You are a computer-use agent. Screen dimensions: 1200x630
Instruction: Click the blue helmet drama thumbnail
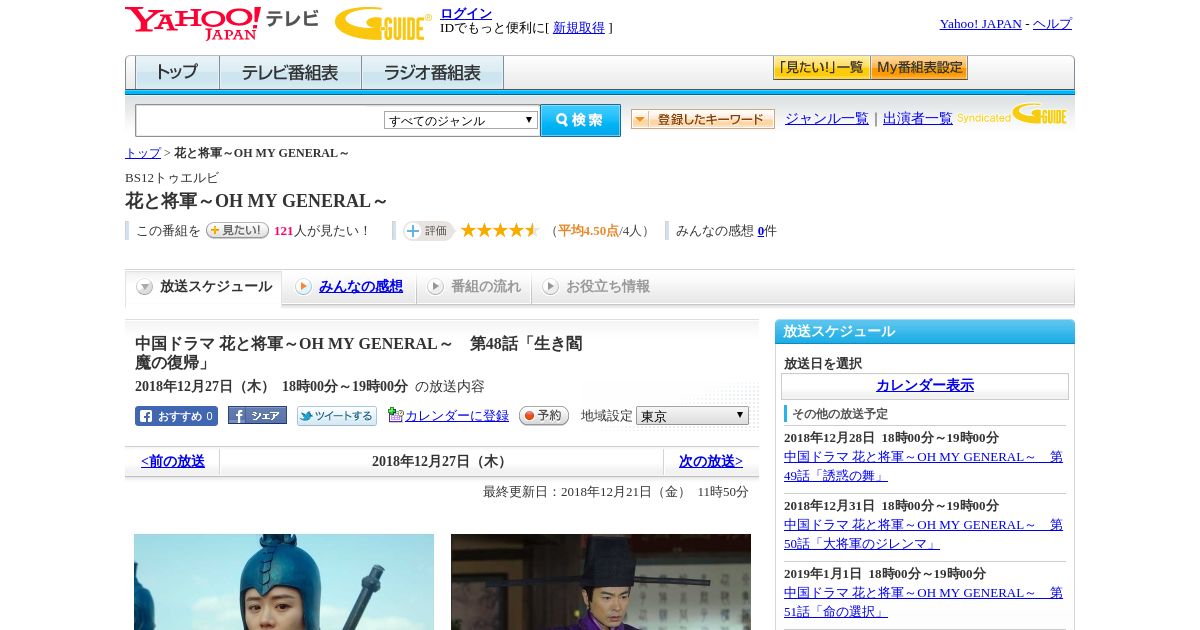[x=284, y=582]
